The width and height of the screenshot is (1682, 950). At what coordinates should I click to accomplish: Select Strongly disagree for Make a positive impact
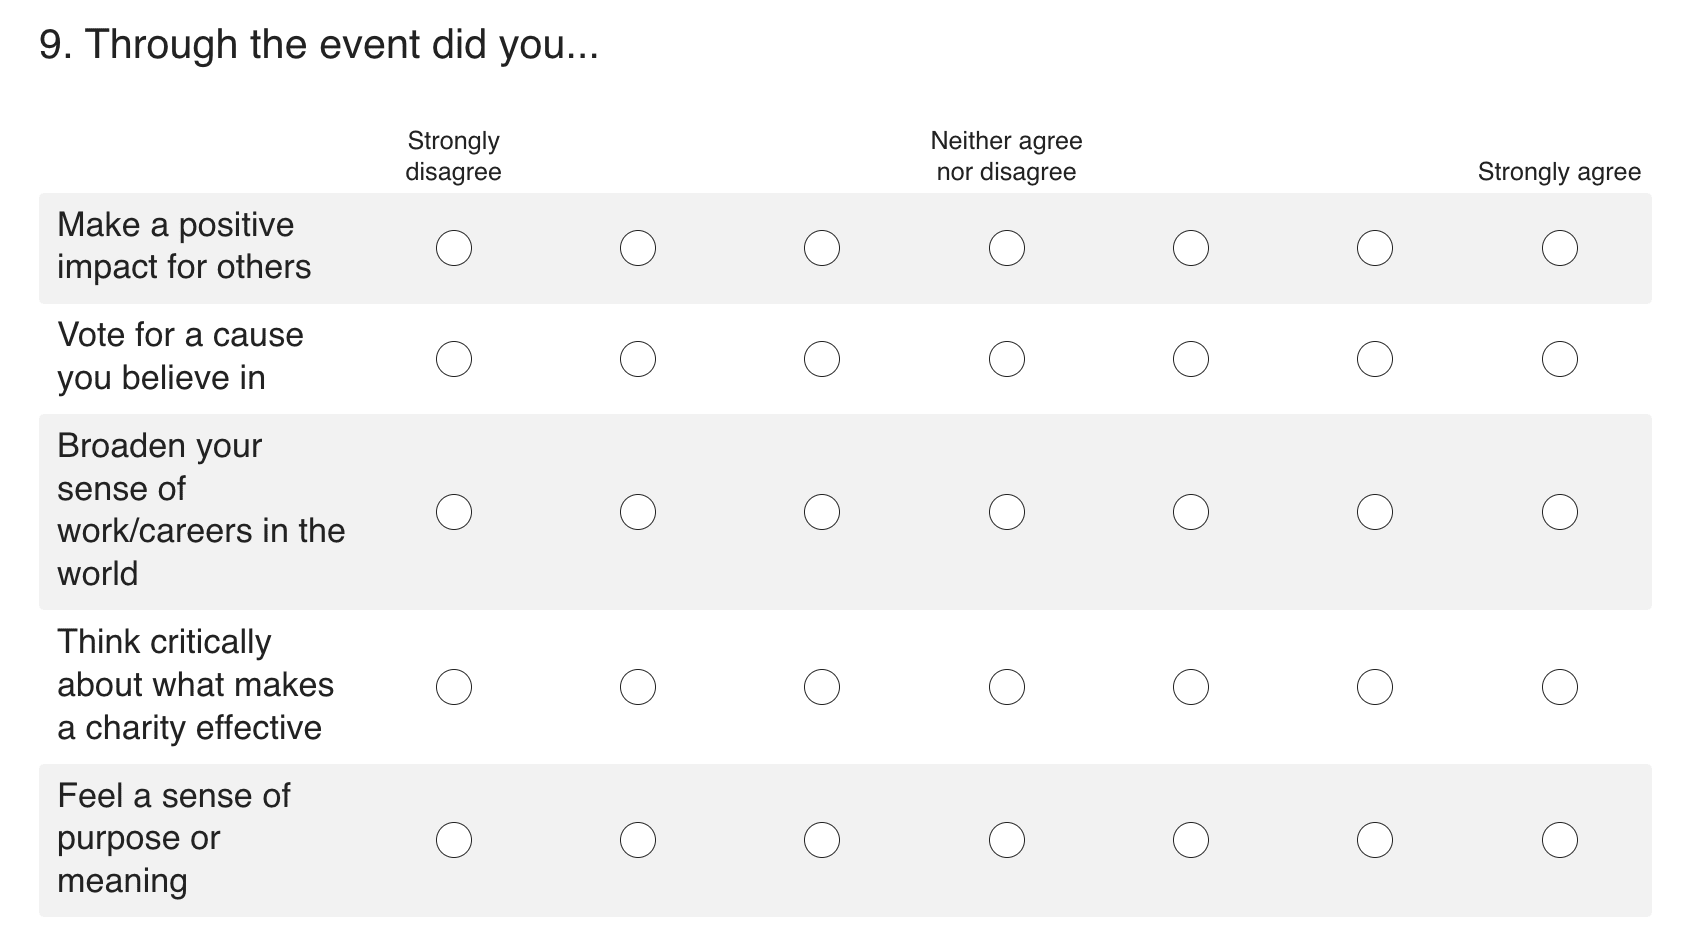tap(454, 248)
